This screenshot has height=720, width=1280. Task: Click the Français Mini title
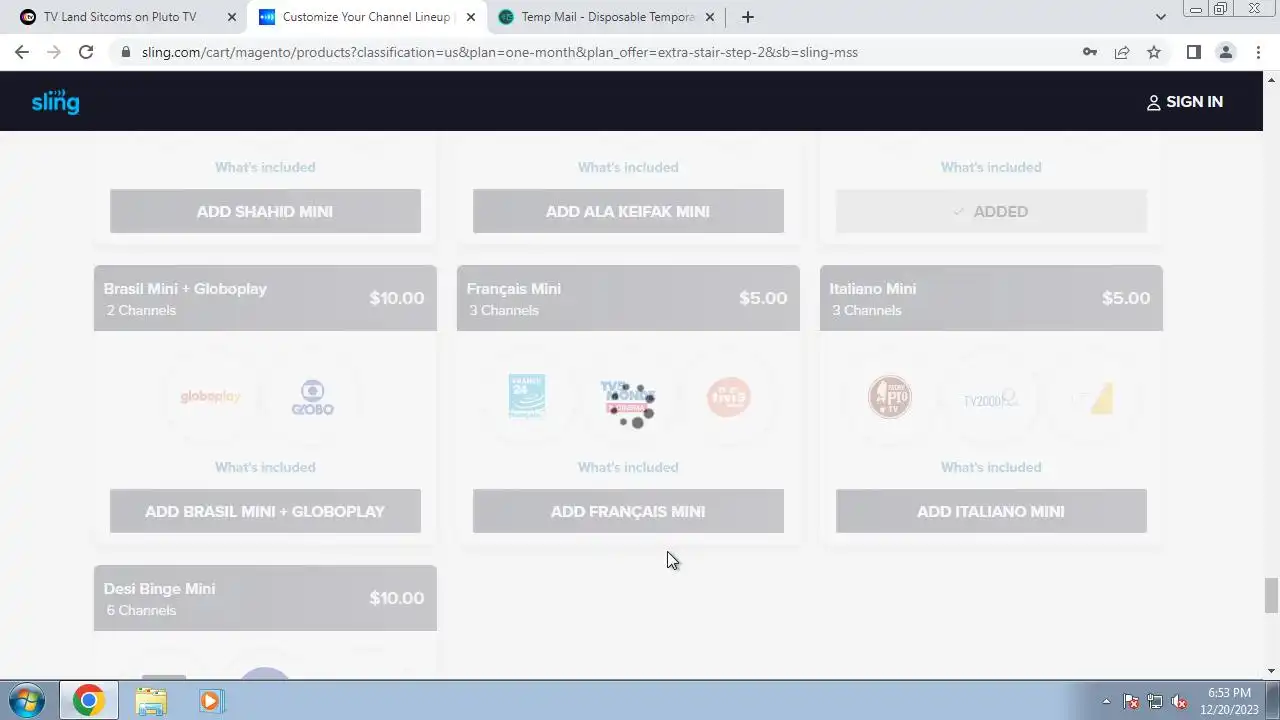point(513,289)
